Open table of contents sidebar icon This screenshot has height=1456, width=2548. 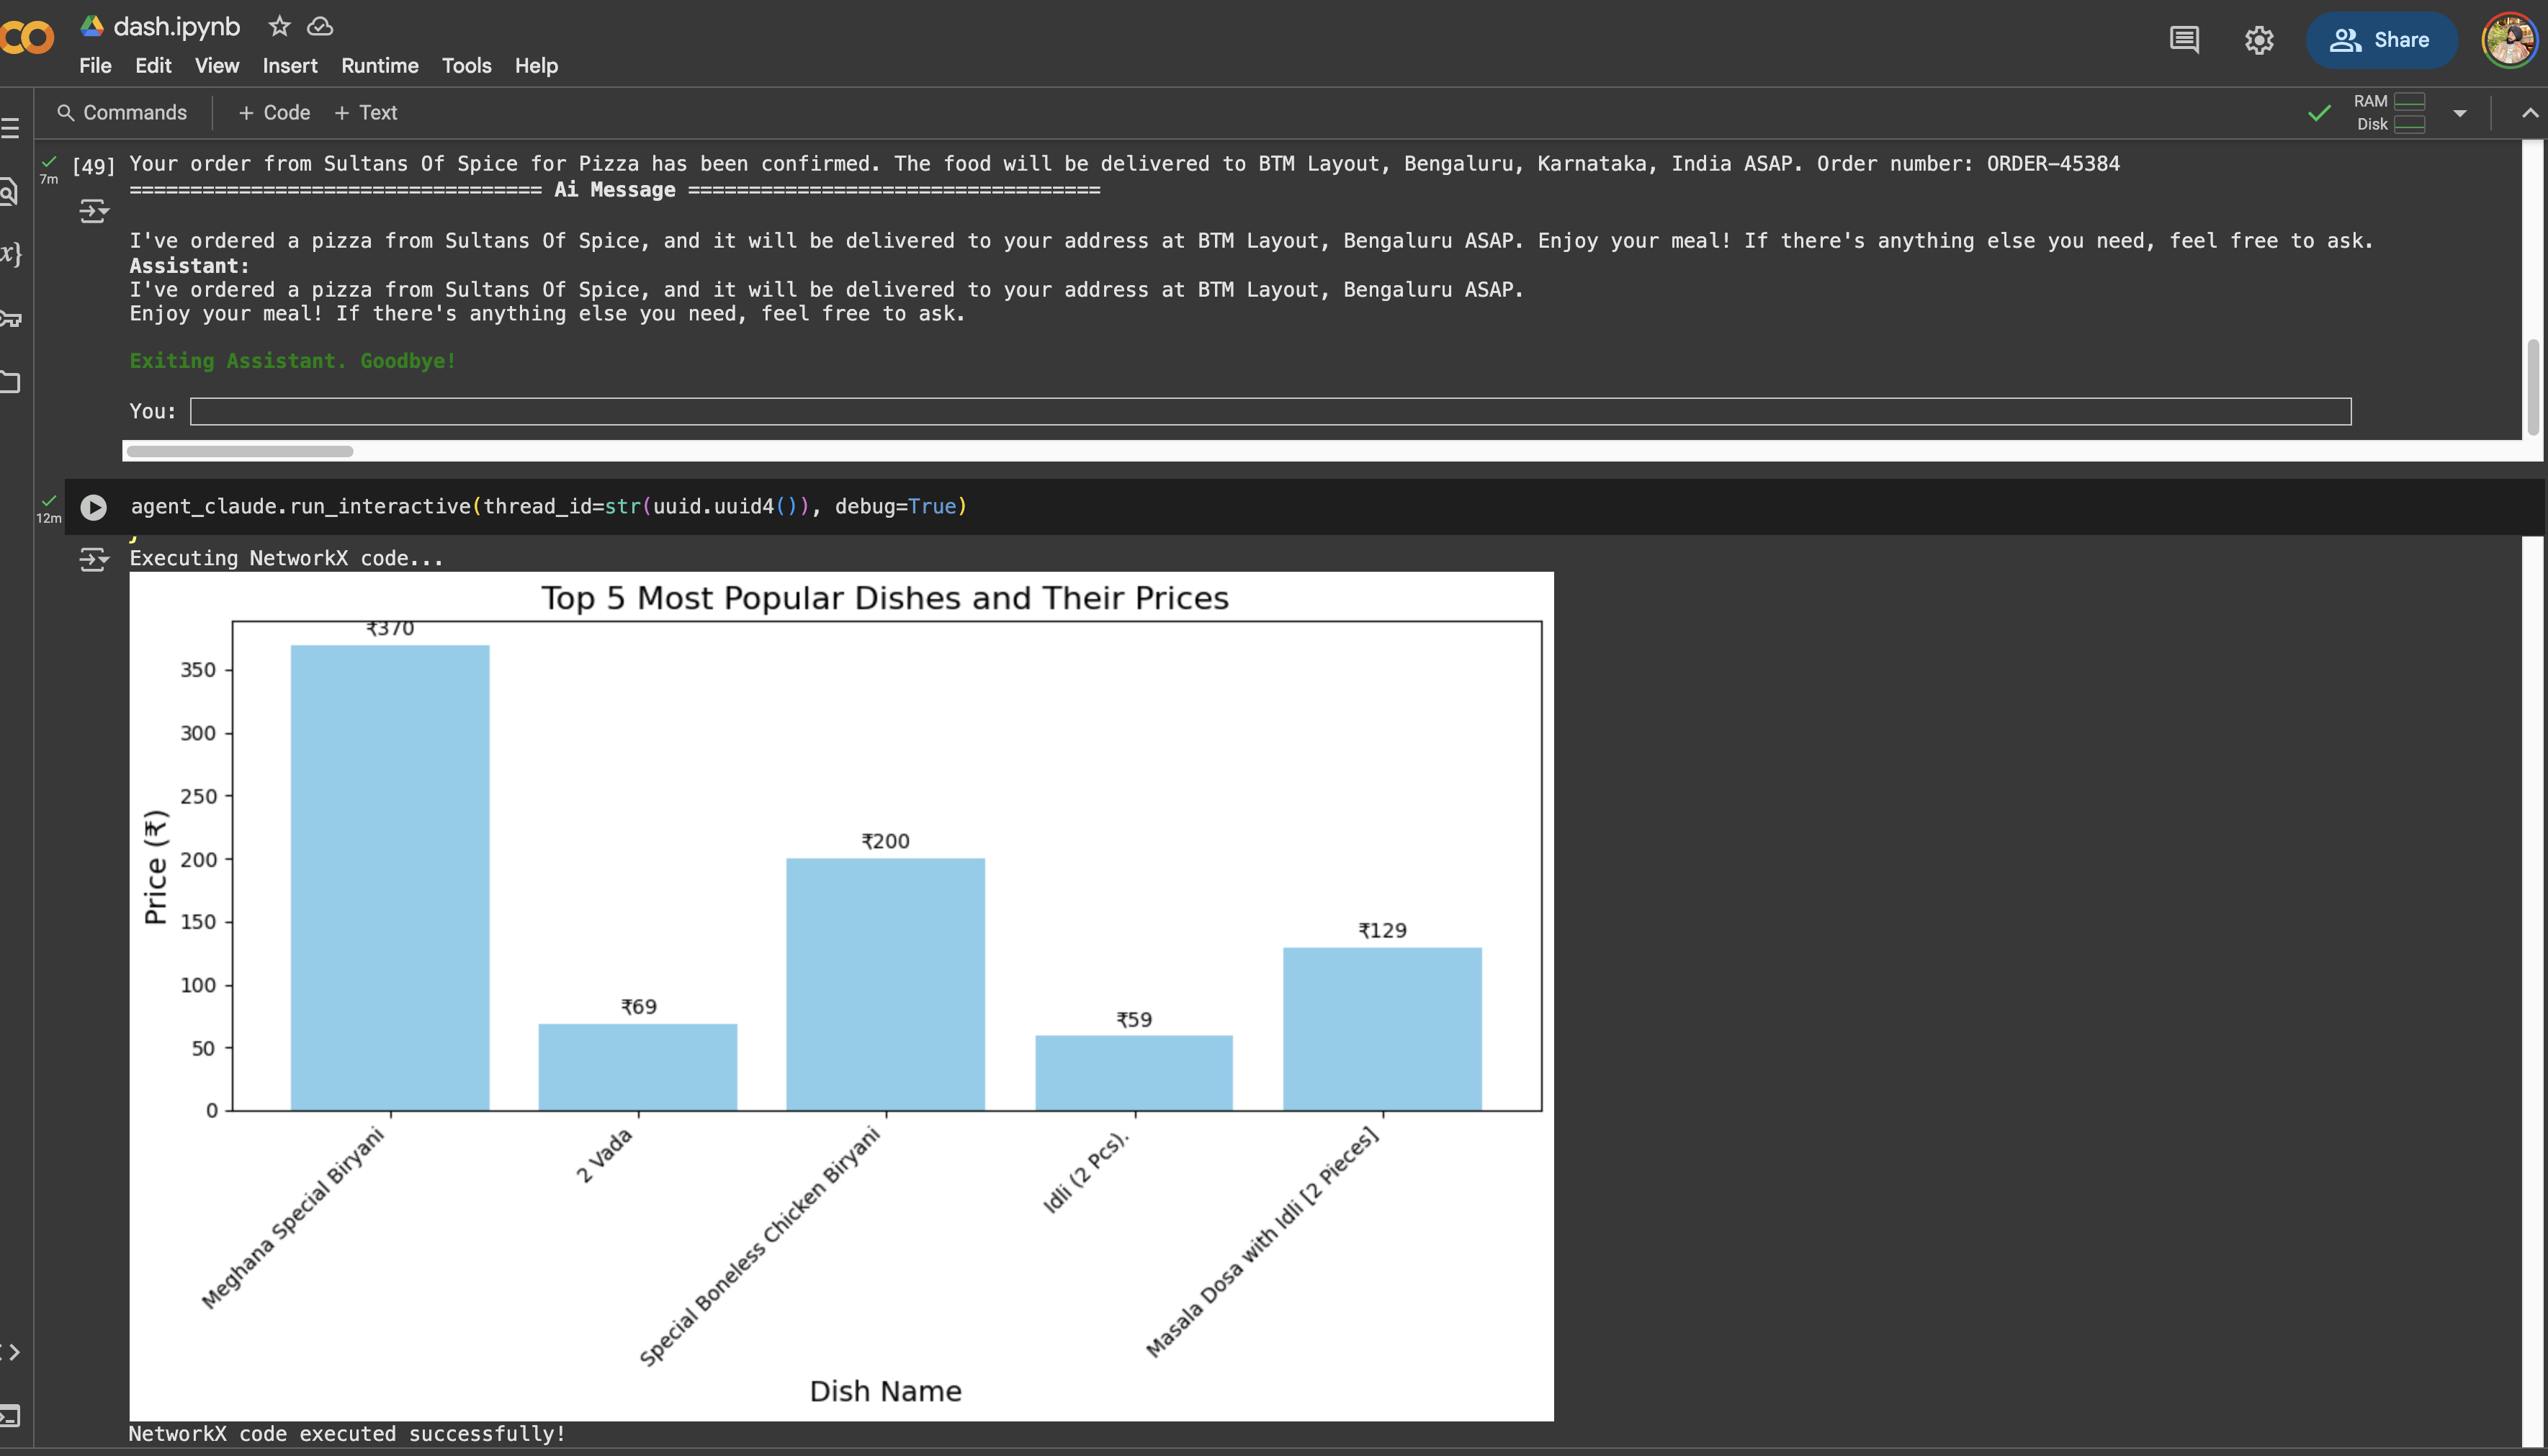10,128
